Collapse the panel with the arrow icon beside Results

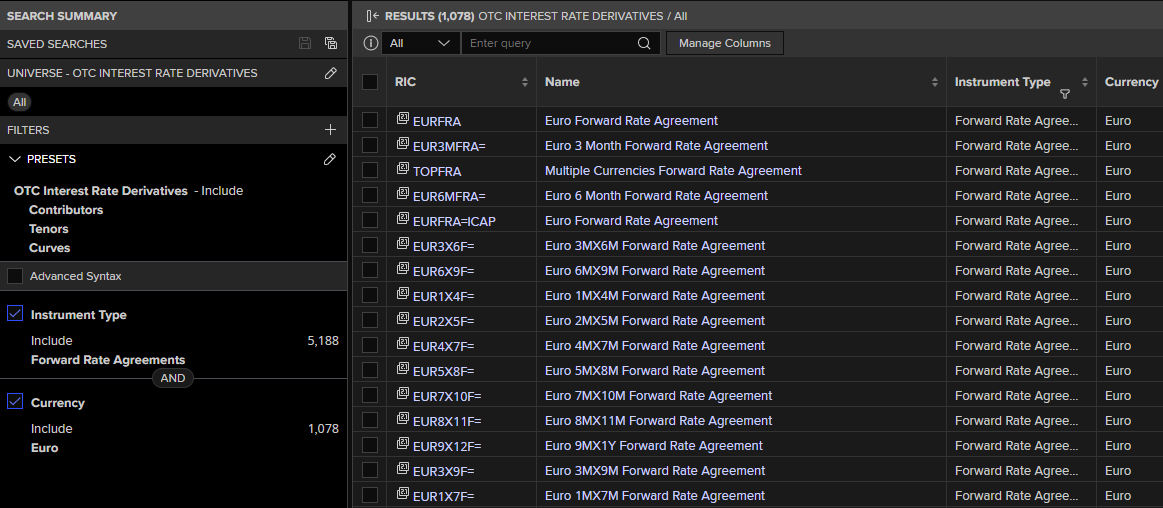[373, 16]
